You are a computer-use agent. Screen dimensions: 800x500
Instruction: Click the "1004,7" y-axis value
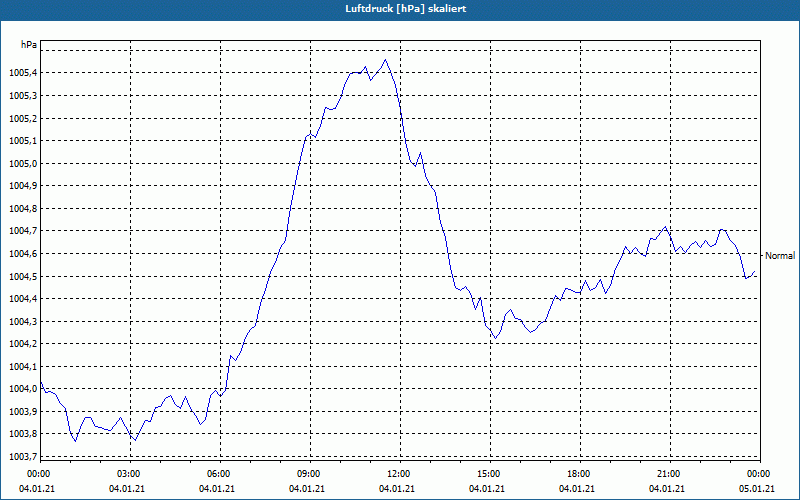(23, 231)
